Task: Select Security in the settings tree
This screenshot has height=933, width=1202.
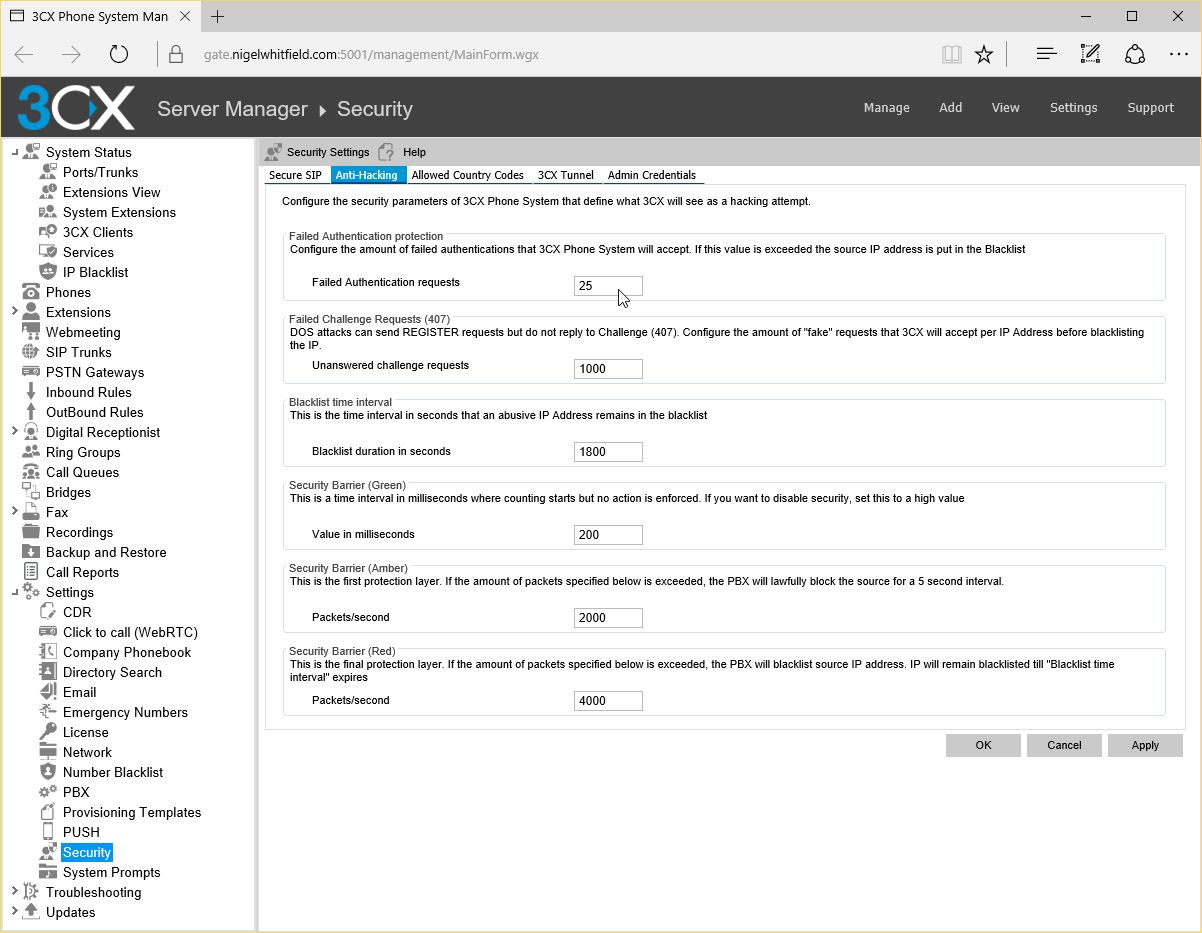Action: [87, 852]
